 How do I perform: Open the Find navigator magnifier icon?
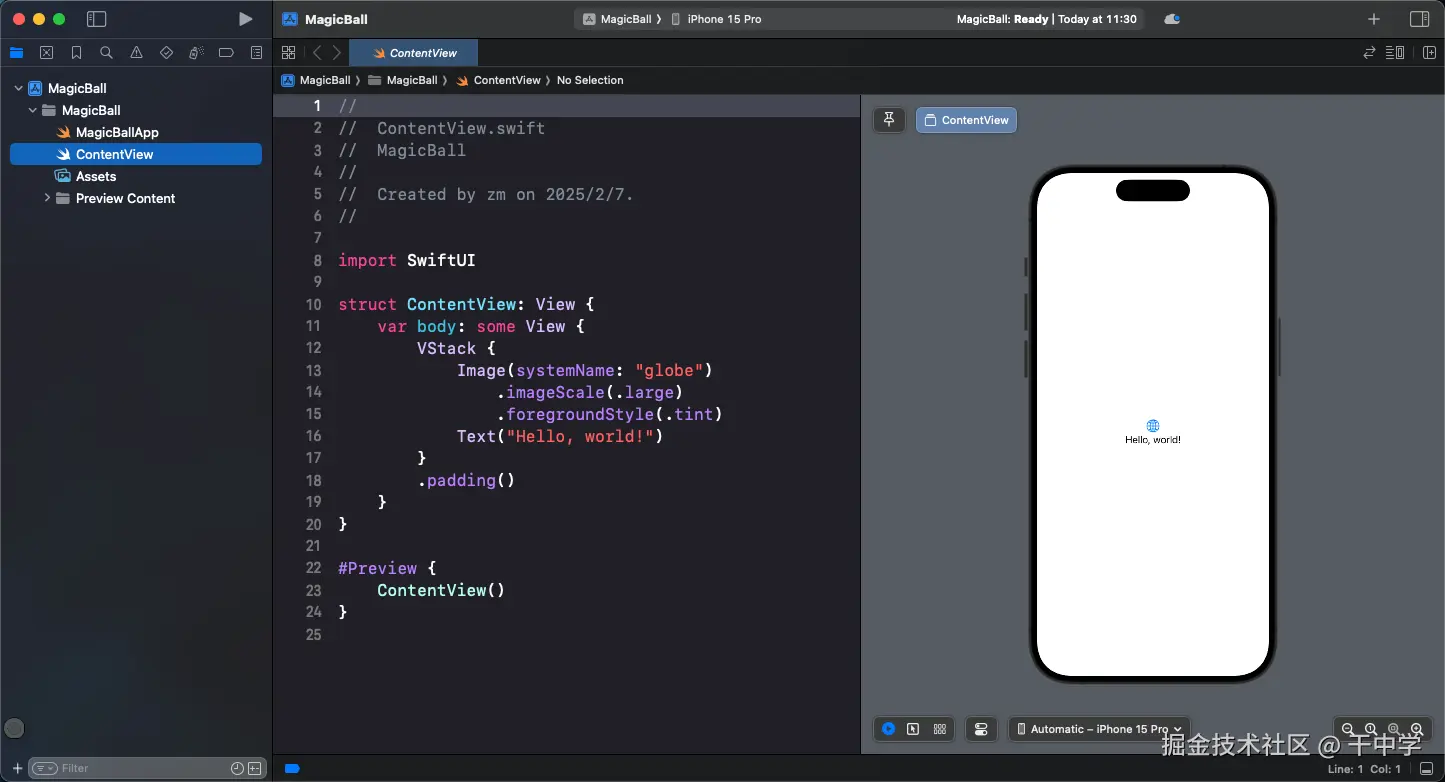coord(106,53)
